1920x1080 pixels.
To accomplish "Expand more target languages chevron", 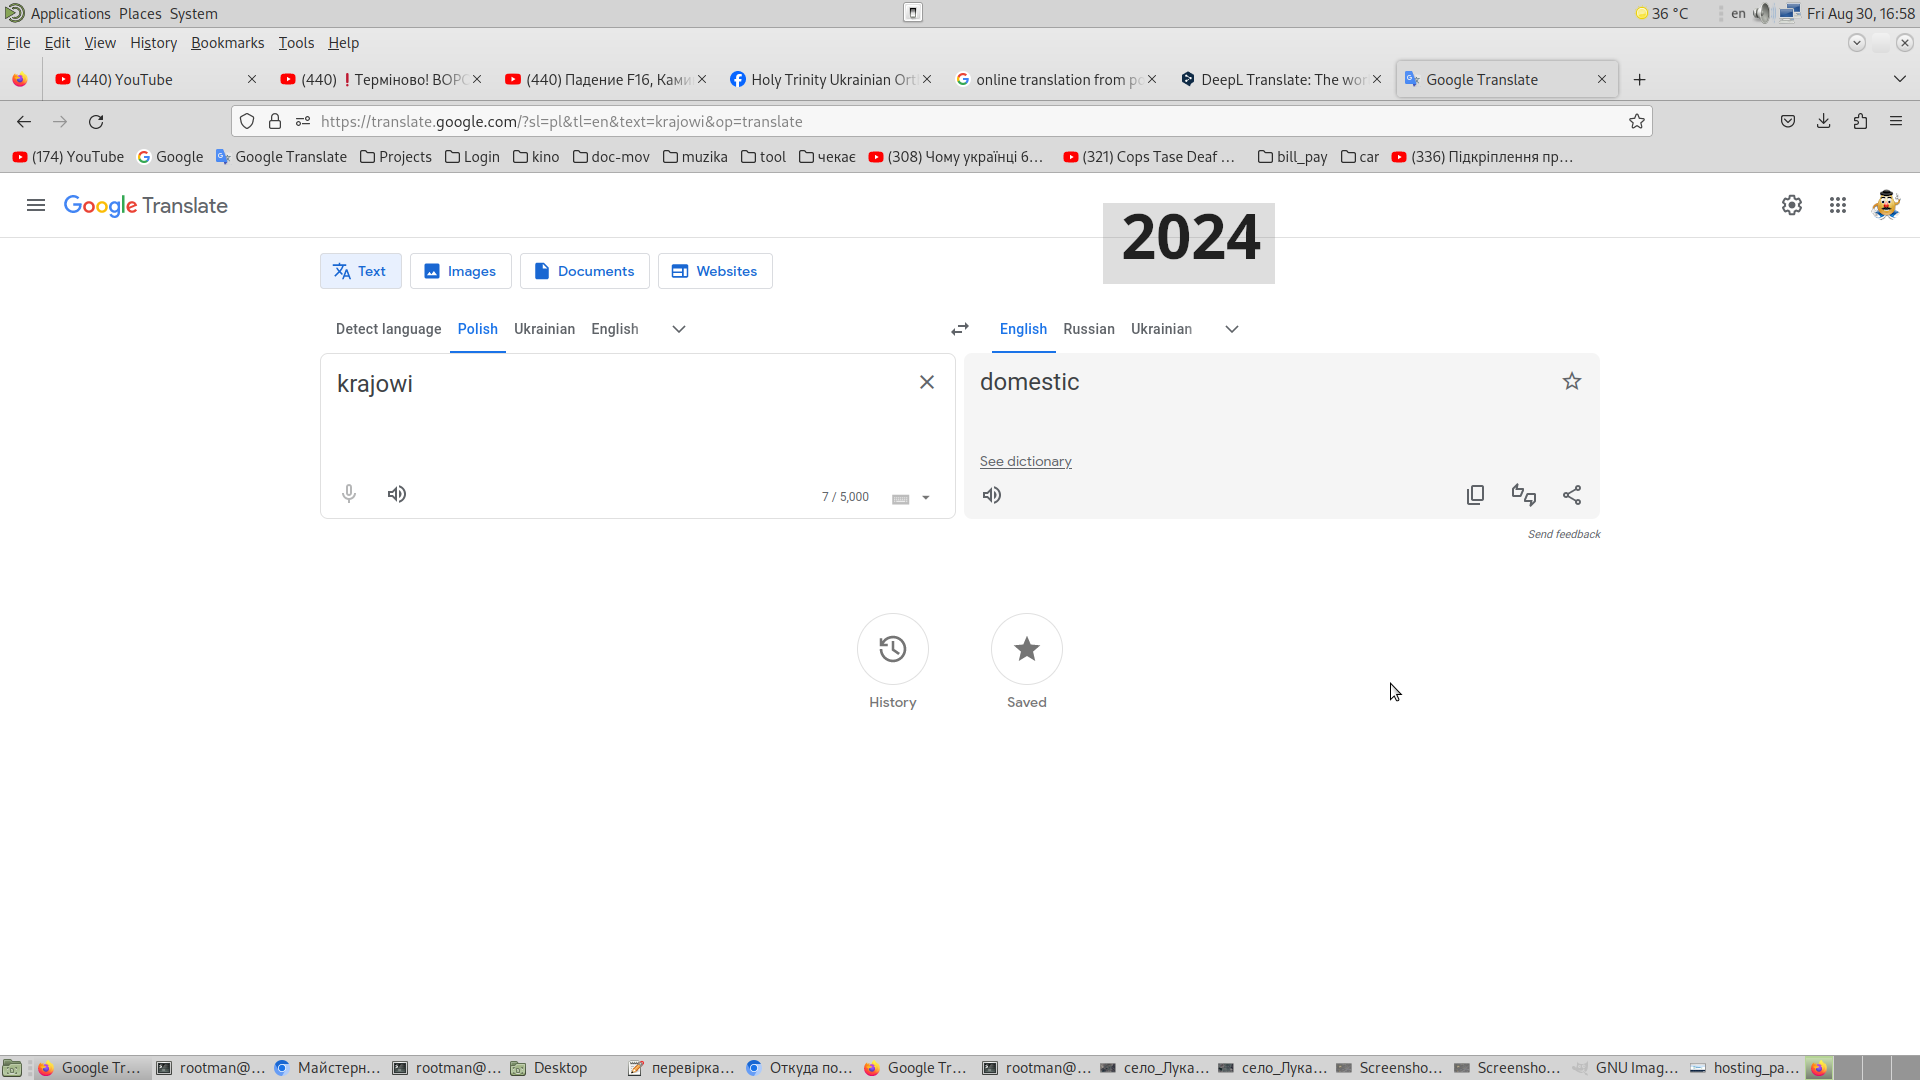I will (x=1232, y=329).
